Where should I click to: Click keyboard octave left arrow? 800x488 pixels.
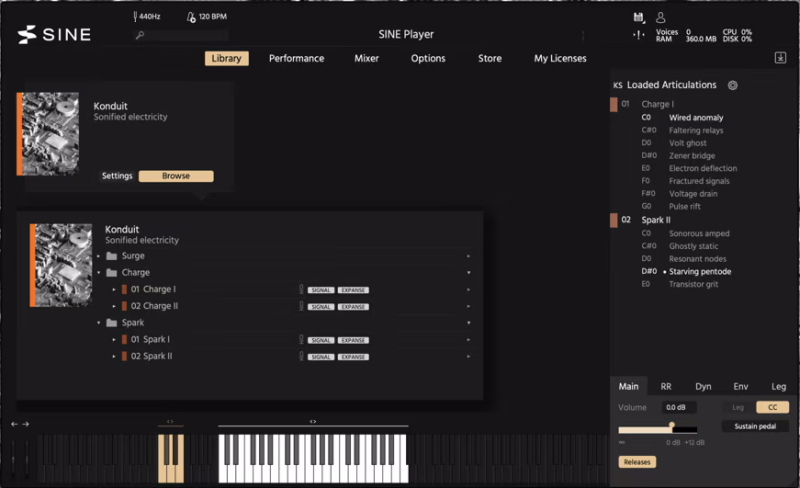click(14, 424)
